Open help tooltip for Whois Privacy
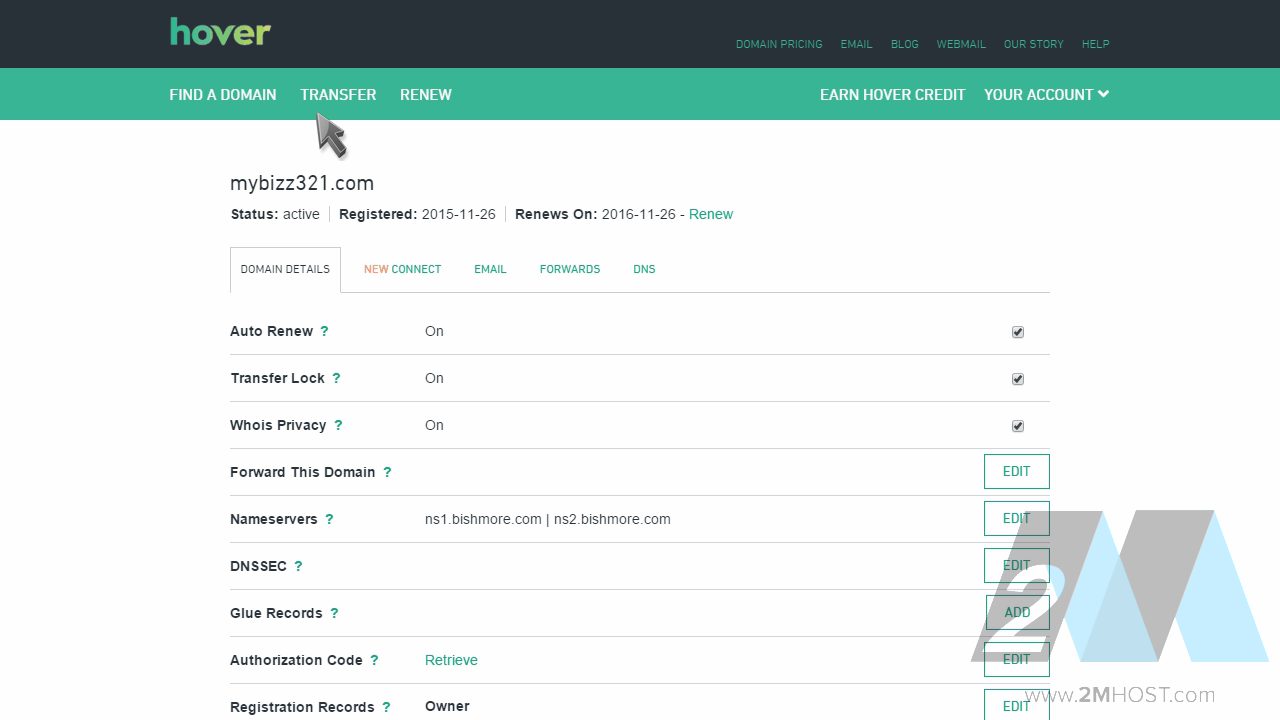Screen dimensions: 1280x720 coord(338,425)
